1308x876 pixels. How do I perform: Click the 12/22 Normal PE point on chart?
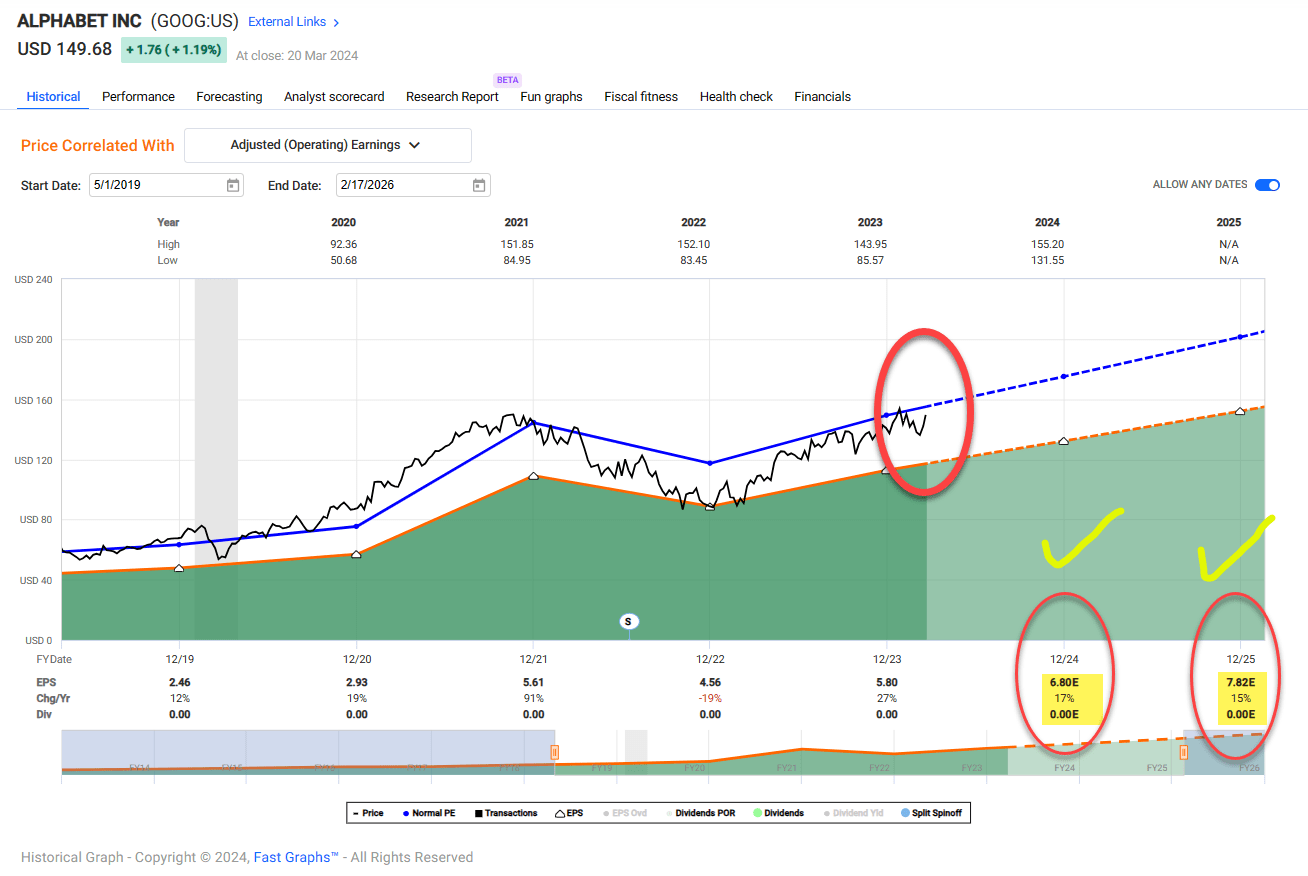709,463
